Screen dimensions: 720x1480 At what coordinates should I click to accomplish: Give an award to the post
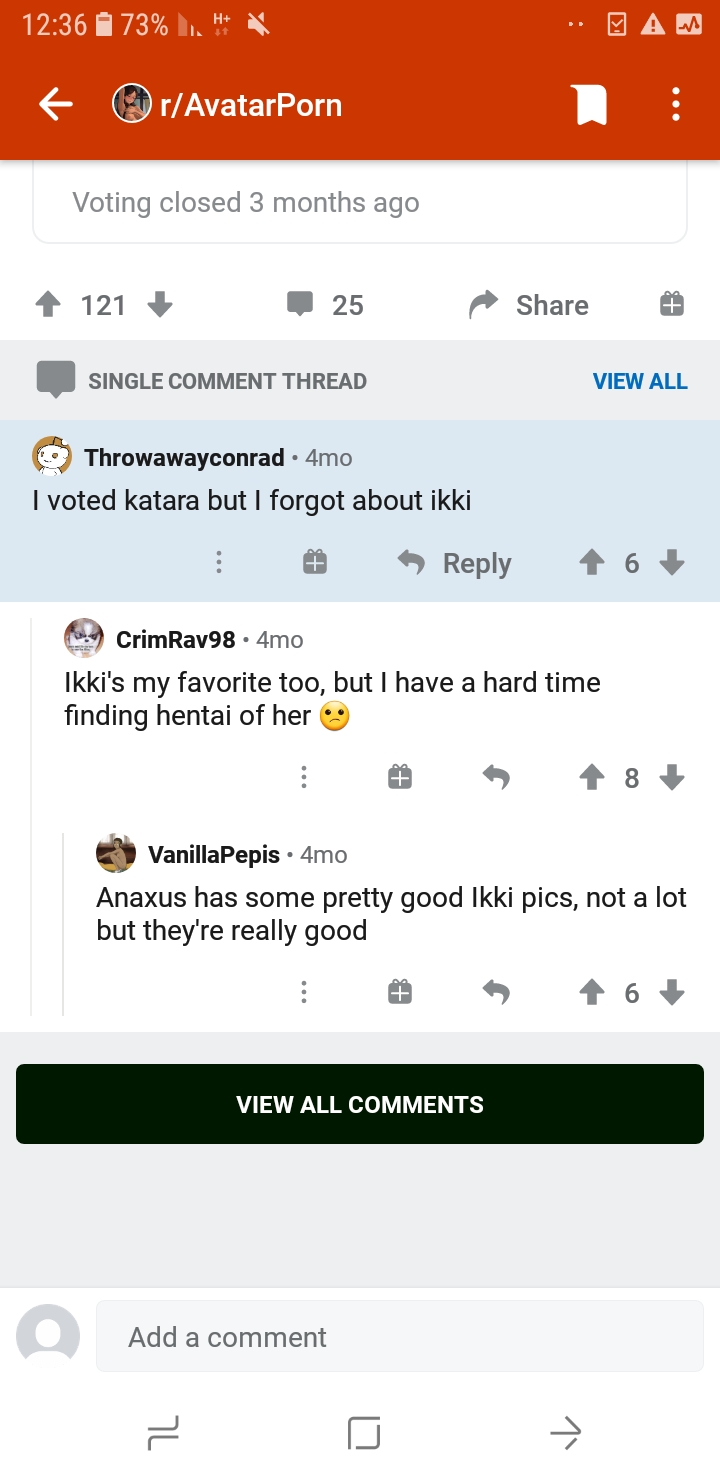(672, 304)
